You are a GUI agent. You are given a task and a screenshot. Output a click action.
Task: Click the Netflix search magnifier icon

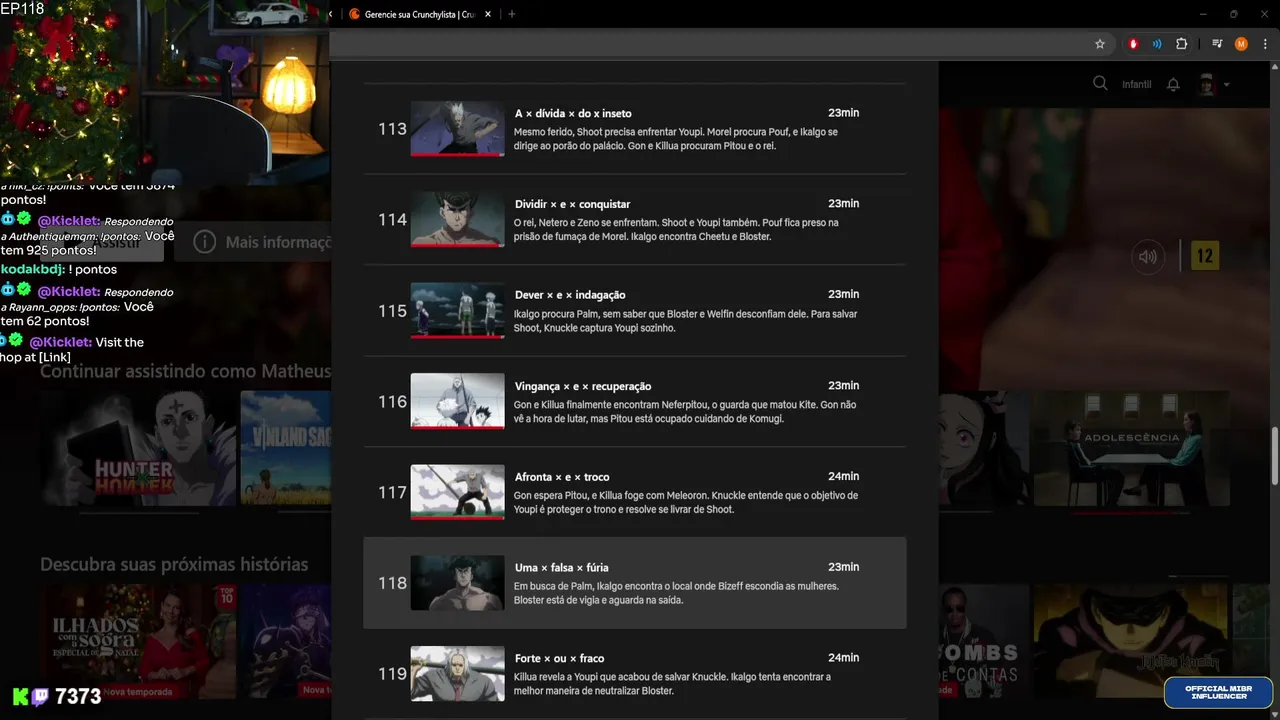tap(1100, 84)
